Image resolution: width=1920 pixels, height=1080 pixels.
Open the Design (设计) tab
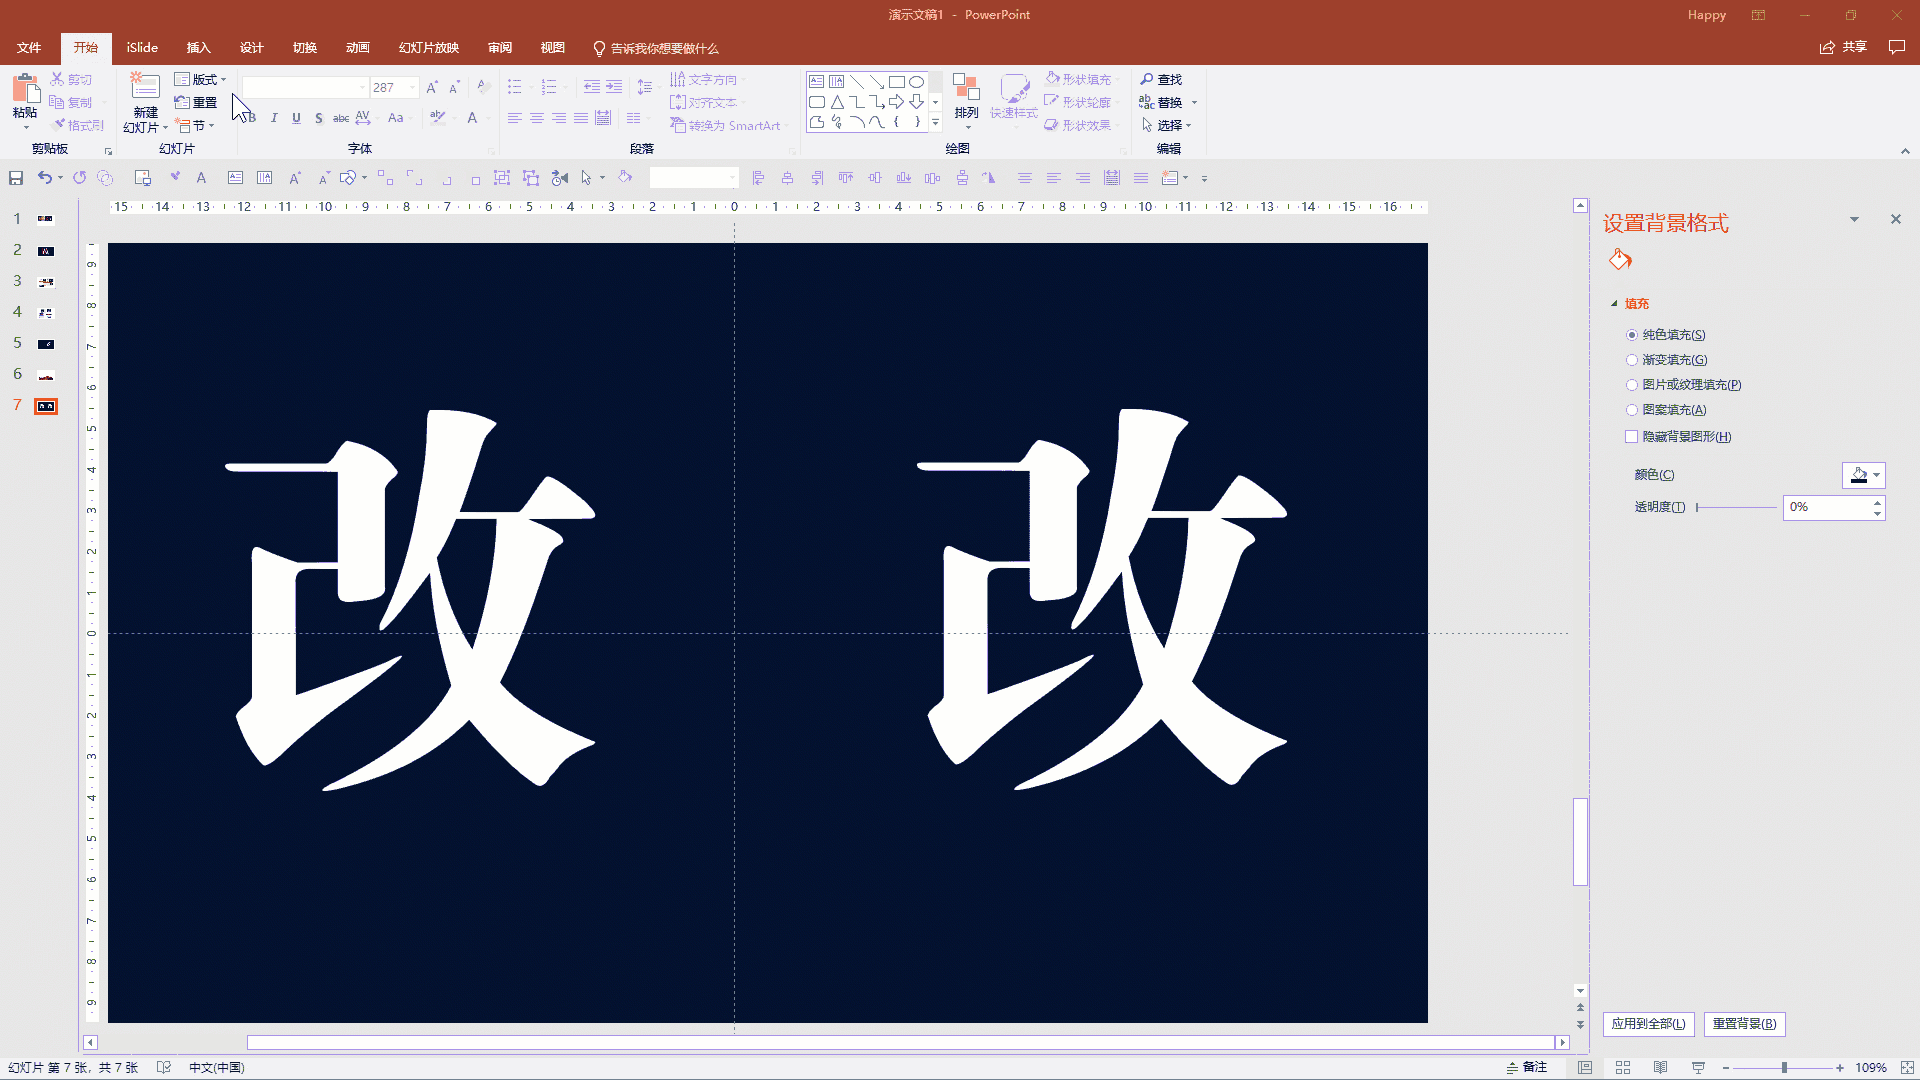[251, 48]
